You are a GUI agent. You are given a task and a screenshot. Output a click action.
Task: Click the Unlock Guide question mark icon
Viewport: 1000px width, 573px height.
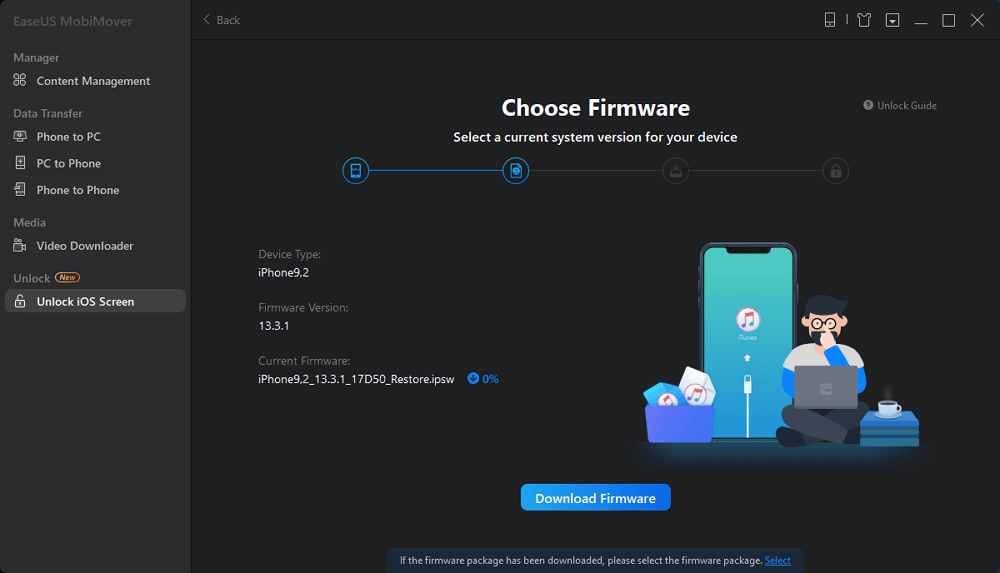tap(868, 105)
